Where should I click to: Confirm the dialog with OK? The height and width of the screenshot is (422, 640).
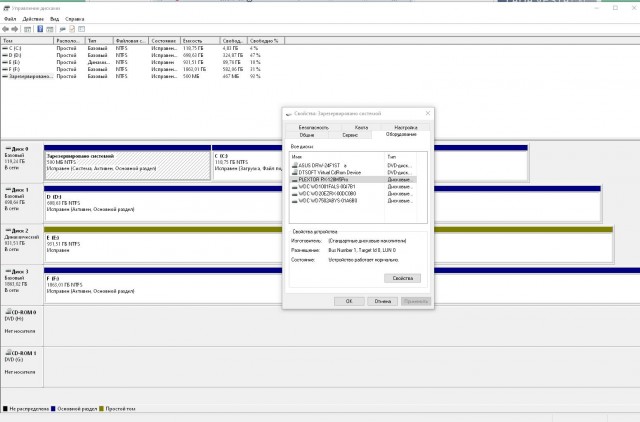[349, 301]
